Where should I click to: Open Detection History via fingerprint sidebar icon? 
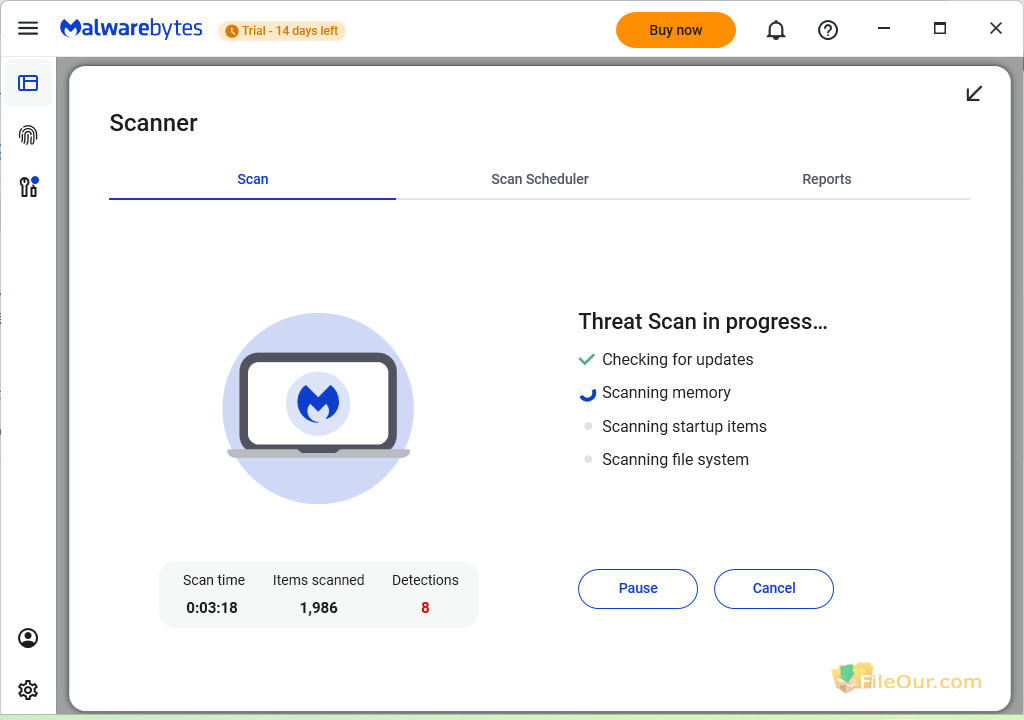pyautogui.click(x=28, y=135)
